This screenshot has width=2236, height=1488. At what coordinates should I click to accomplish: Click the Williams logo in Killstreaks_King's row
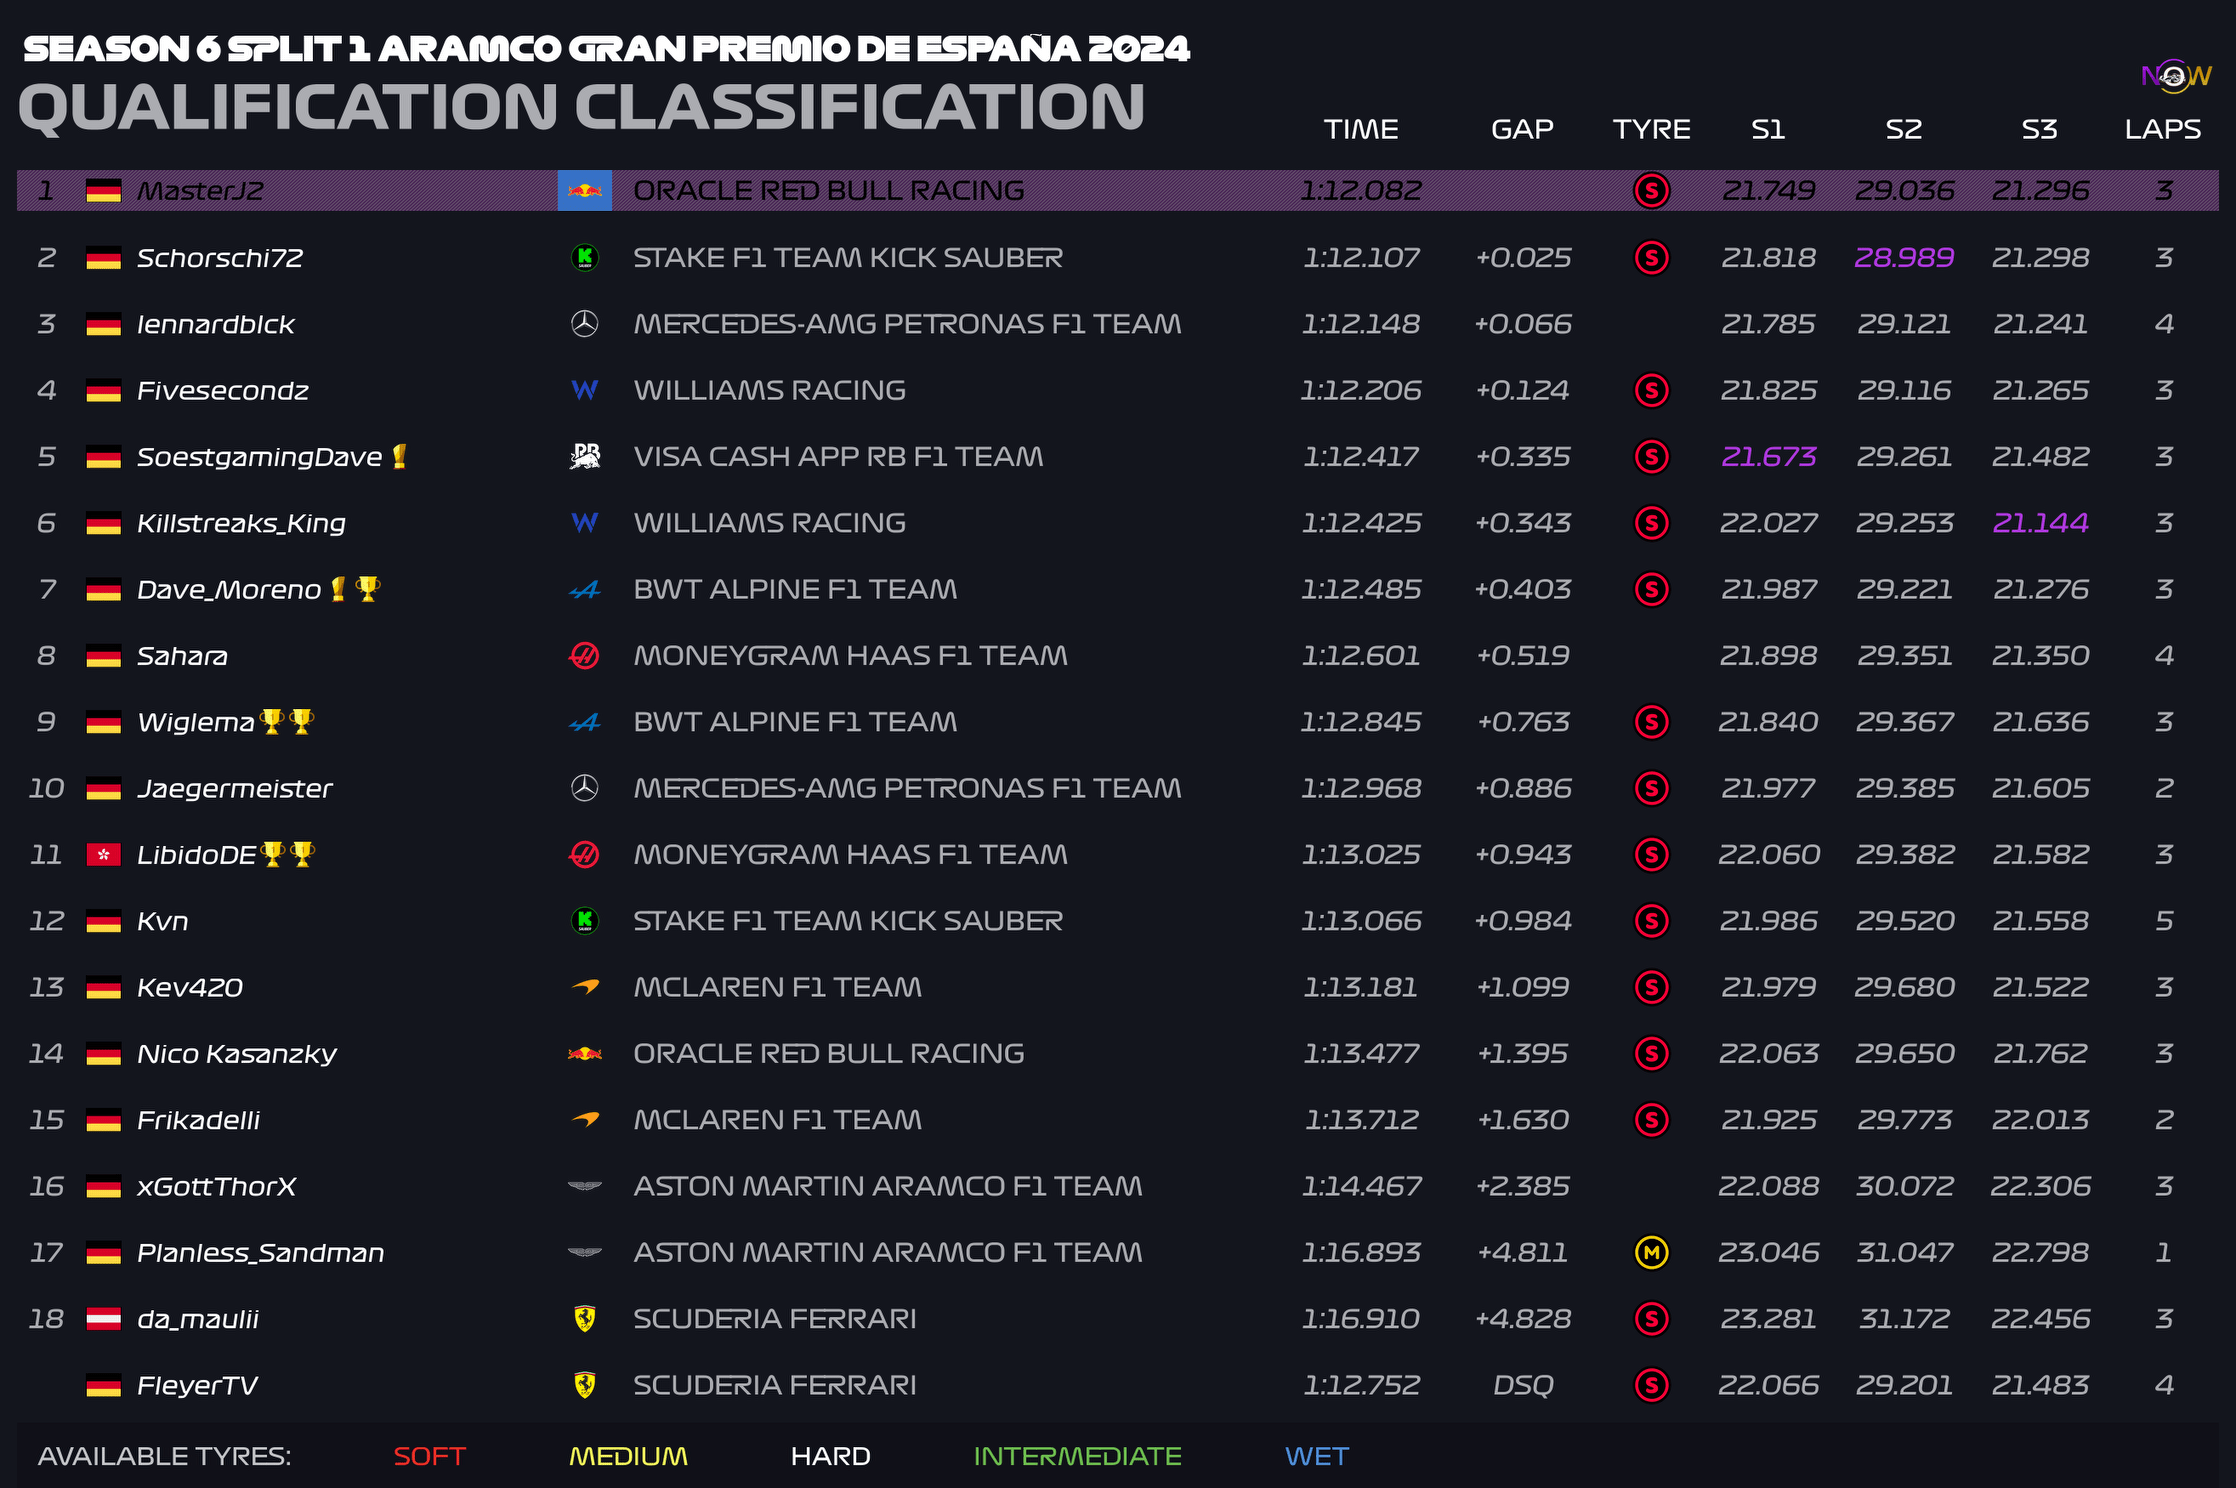coord(585,523)
